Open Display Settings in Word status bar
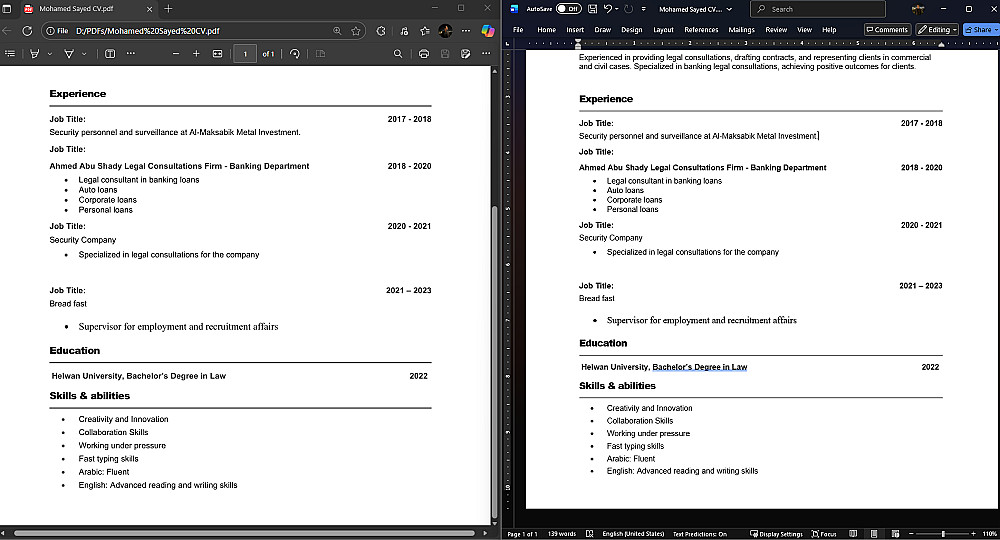The width and height of the screenshot is (1000, 540). click(776, 534)
